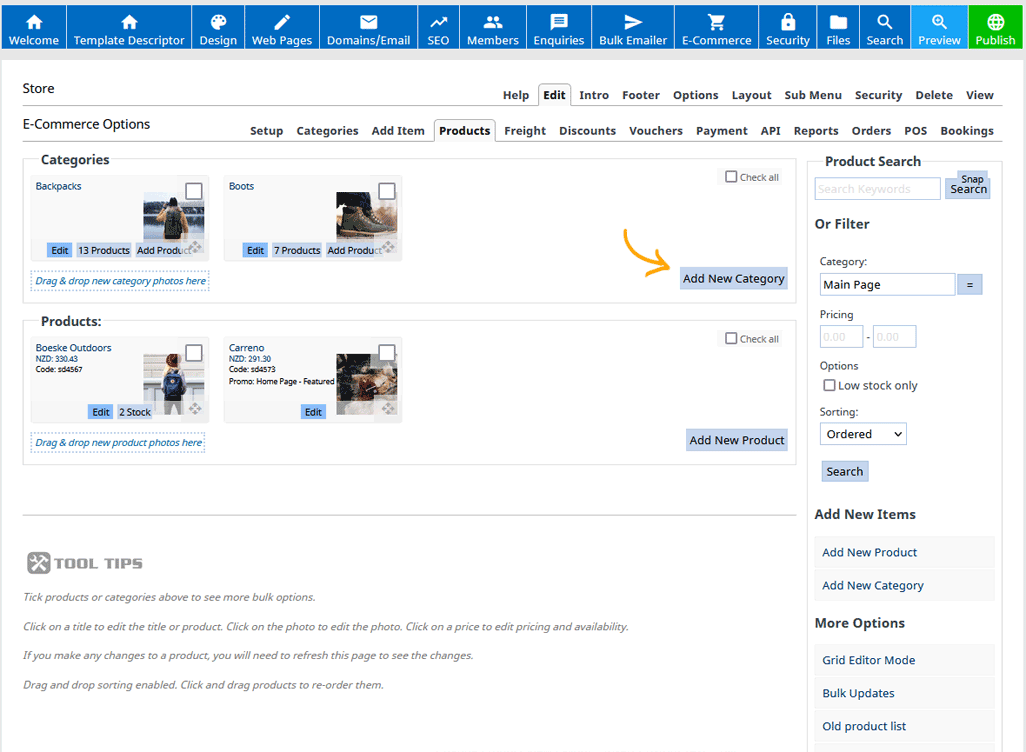Focus the Search Keywords field
The image size is (1026, 752).
pyautogui.click(x=877, y=188)
